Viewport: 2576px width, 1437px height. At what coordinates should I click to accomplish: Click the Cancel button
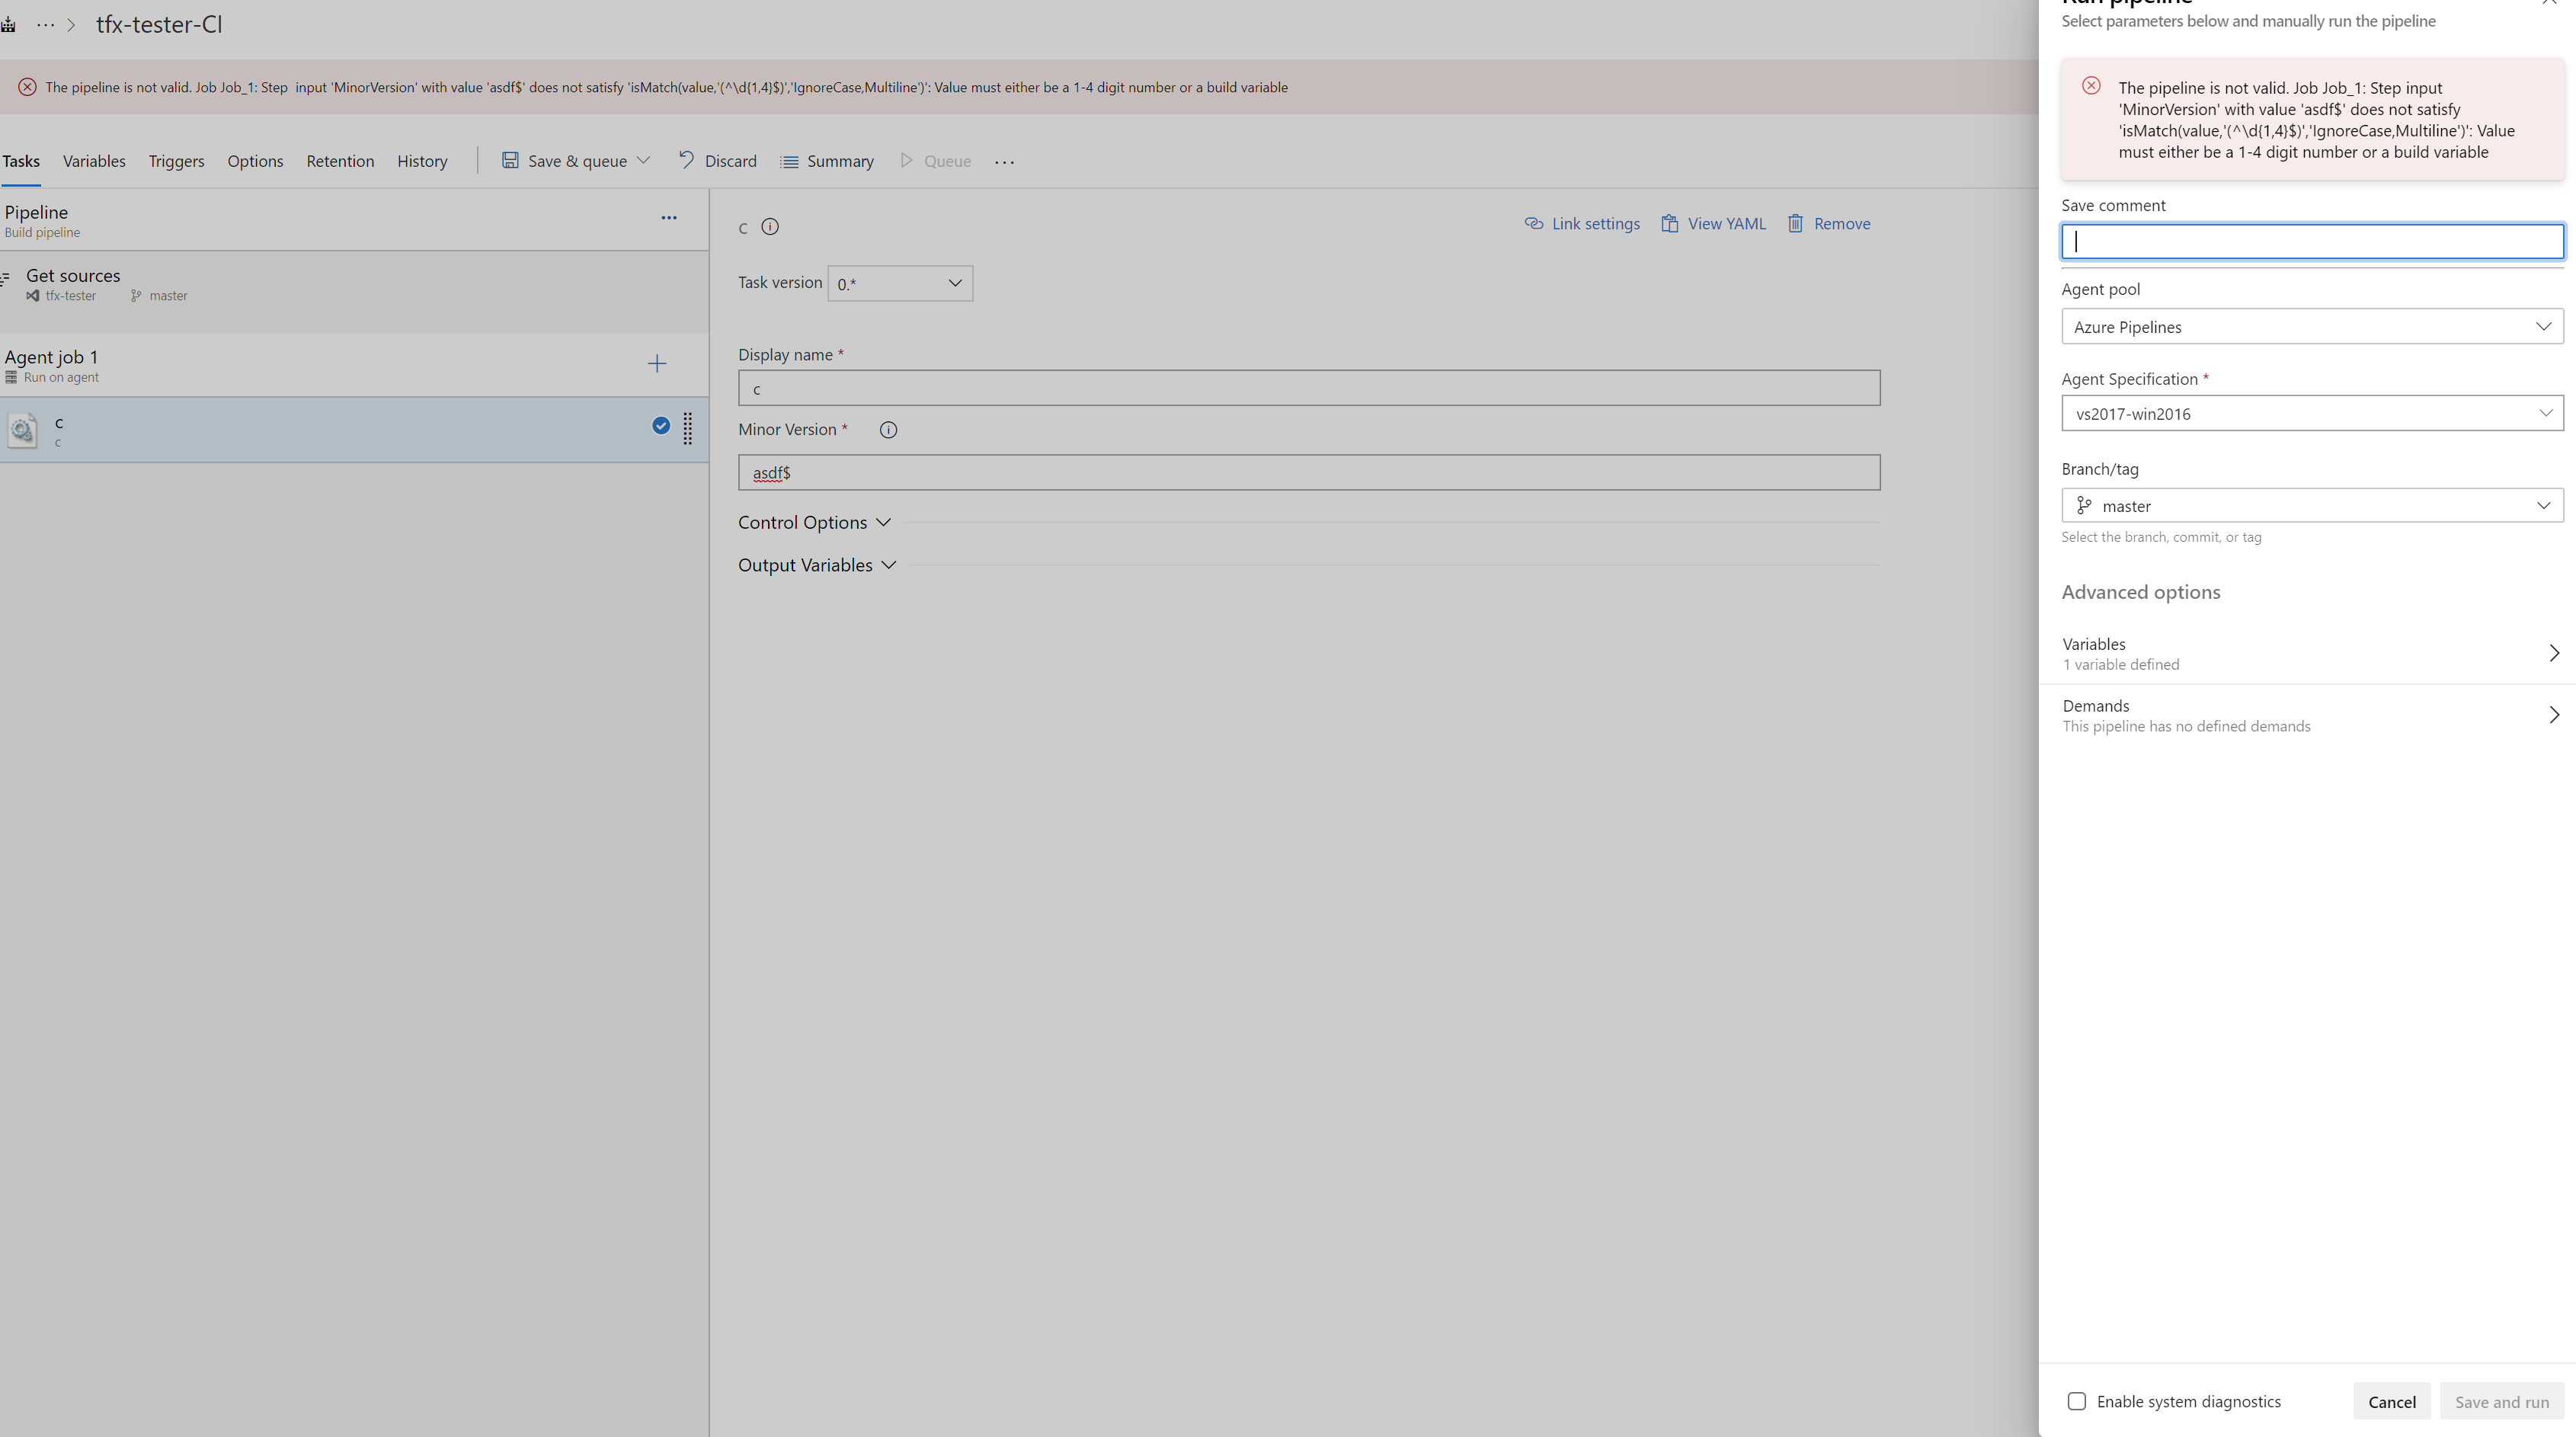coord(2391,1402)
